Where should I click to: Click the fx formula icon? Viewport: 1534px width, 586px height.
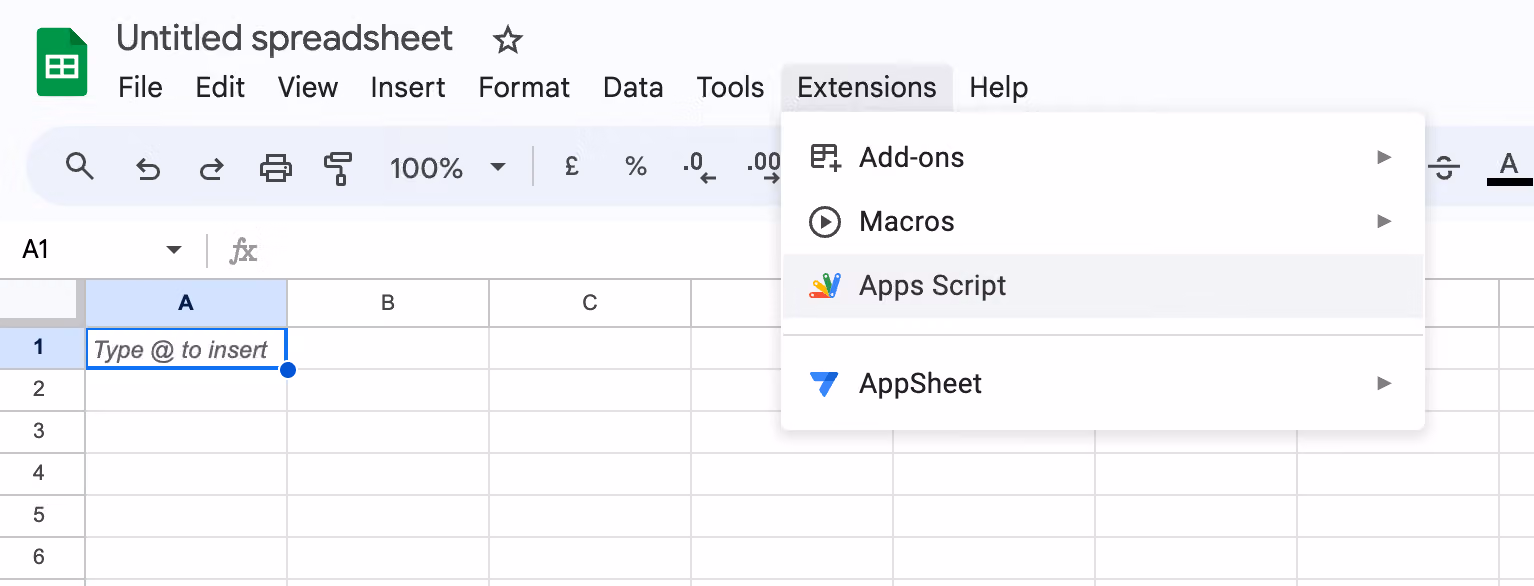point(243,250)
